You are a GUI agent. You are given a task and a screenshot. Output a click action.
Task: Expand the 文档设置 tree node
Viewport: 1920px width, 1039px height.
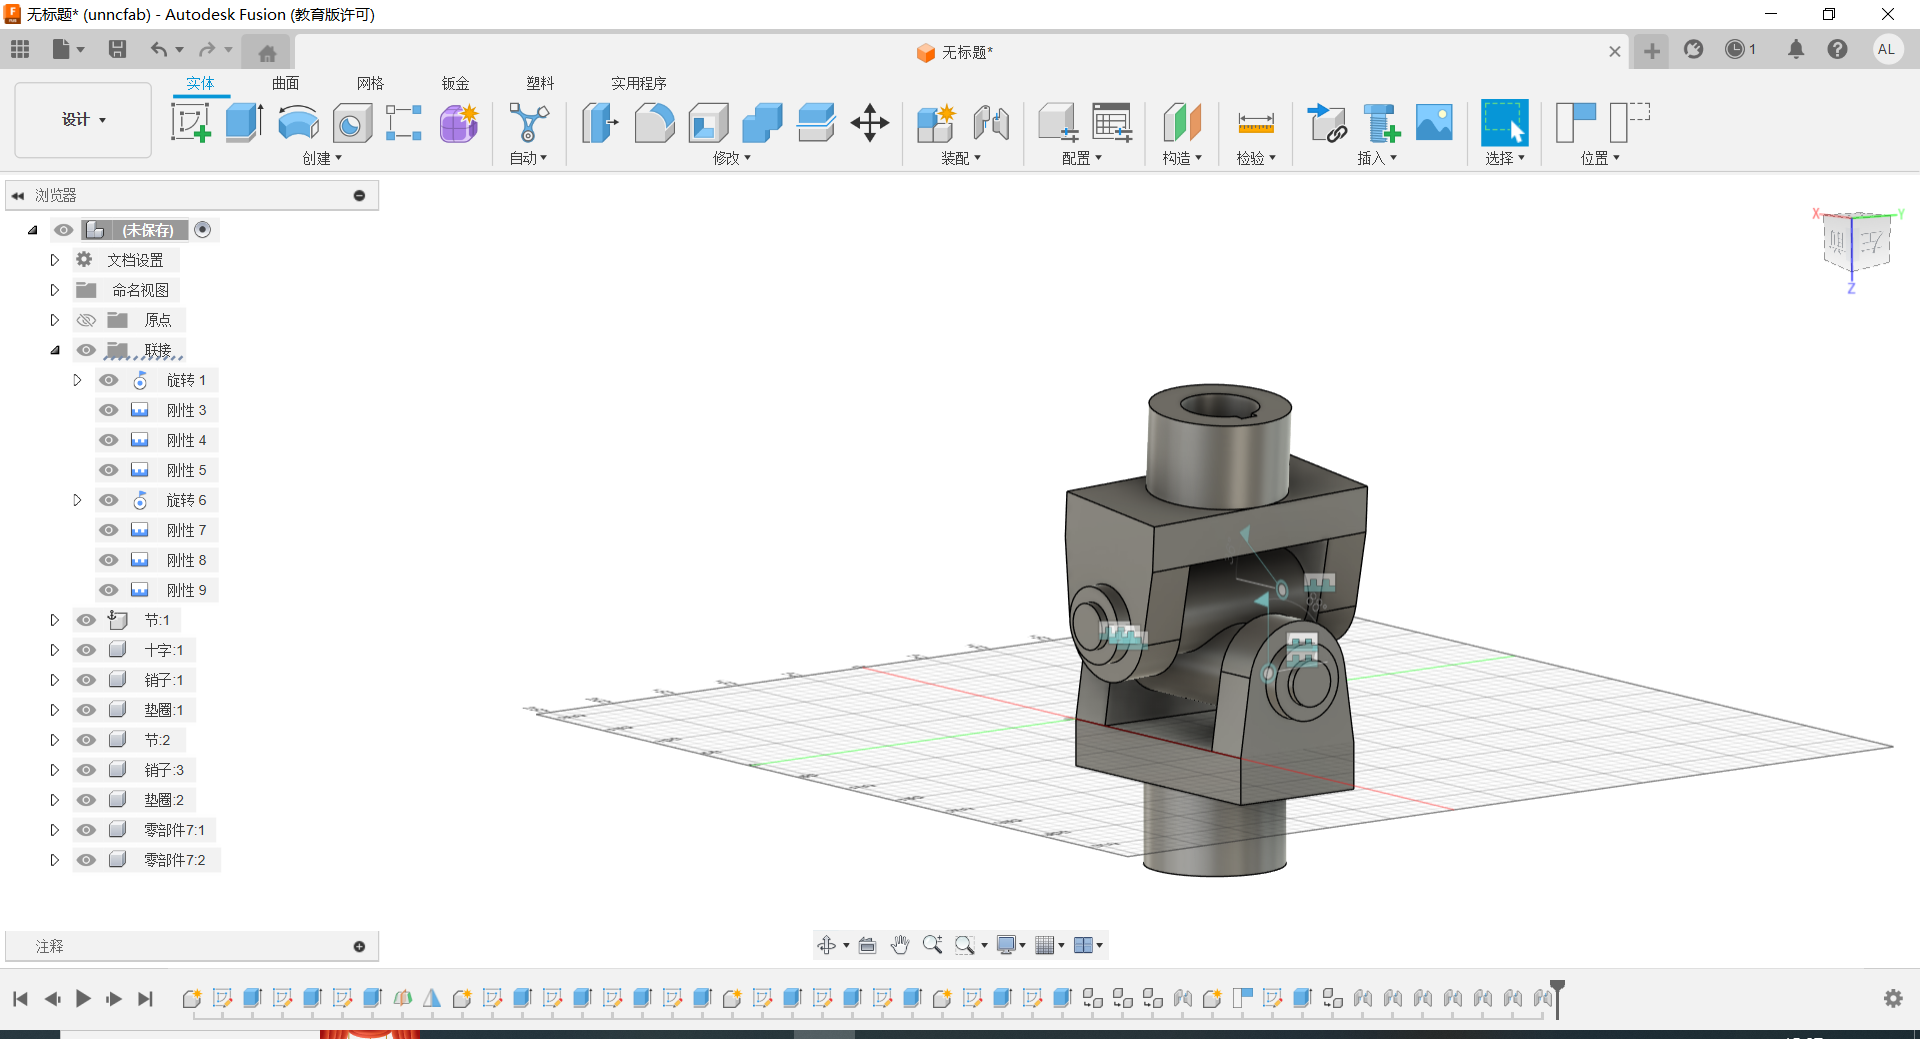click(55, 260)
